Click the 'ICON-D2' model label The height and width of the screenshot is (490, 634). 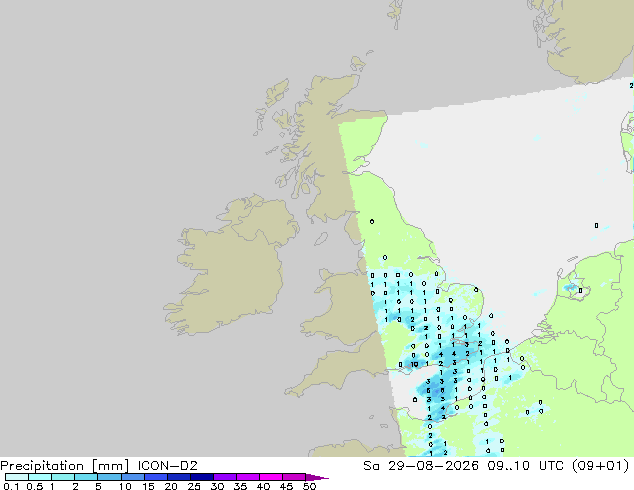click(167, 466)
